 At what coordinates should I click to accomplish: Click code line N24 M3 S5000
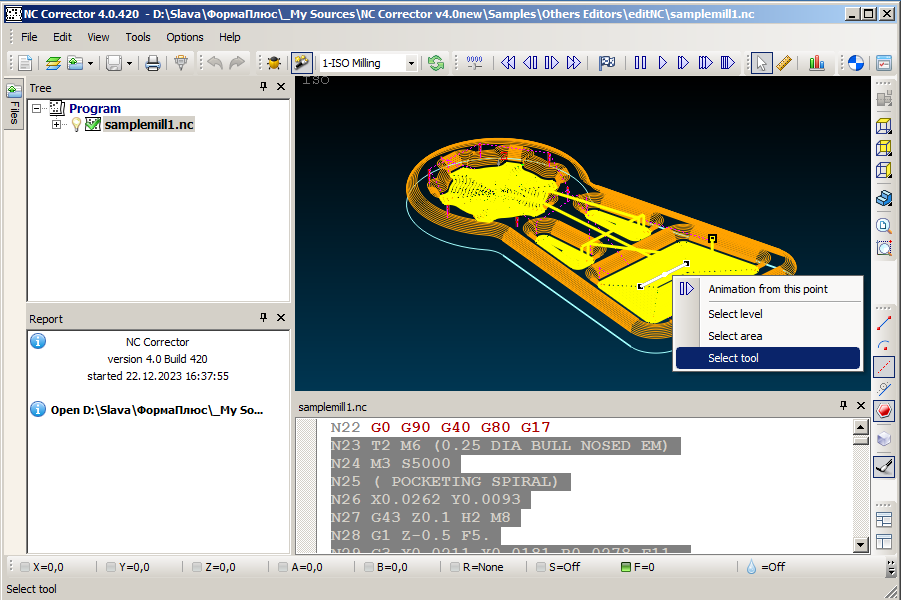point(395,463)
